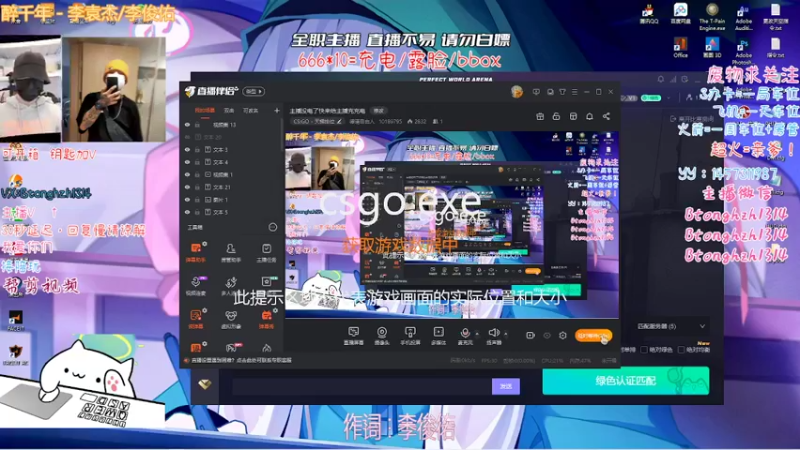The height and width of the screenshot is (450, 800).
Task: Open status dropdown arrow in background window header
Action: click(669, 97)
